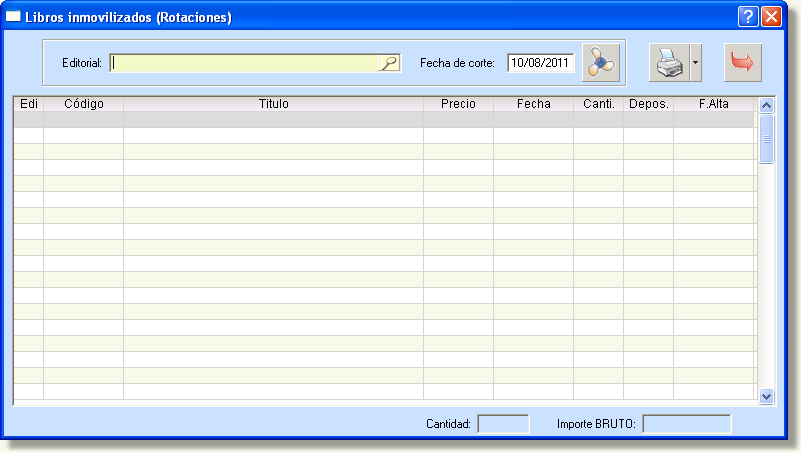This screenshot has height=453, width=801.
Task: Close the Libros inmovilizados window
Action: pyautogui.click(x=771, y=17)
